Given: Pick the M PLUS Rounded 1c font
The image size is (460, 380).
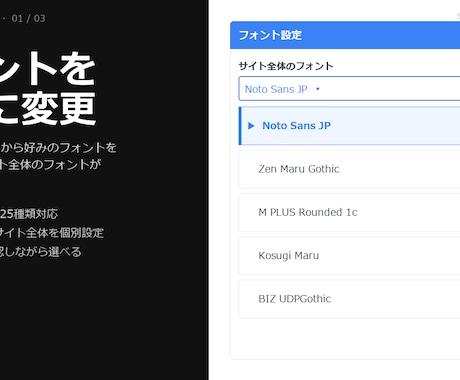Looking at the screenshot, I should point(349,212).
